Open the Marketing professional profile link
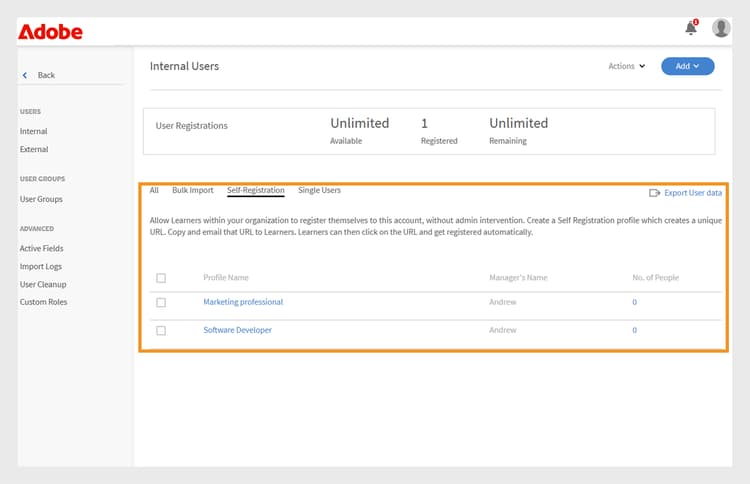This screenshot has width=750, height=484. tap(243, 302)
